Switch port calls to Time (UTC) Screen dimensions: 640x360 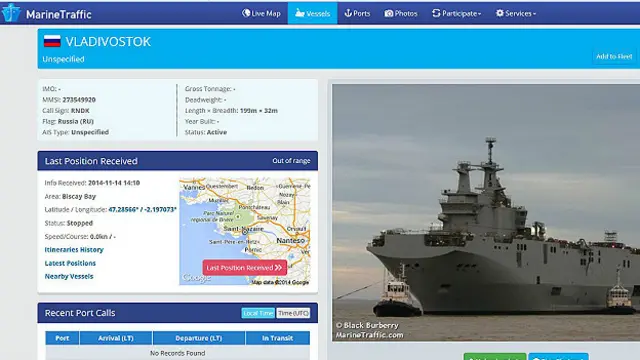point(293,313)
